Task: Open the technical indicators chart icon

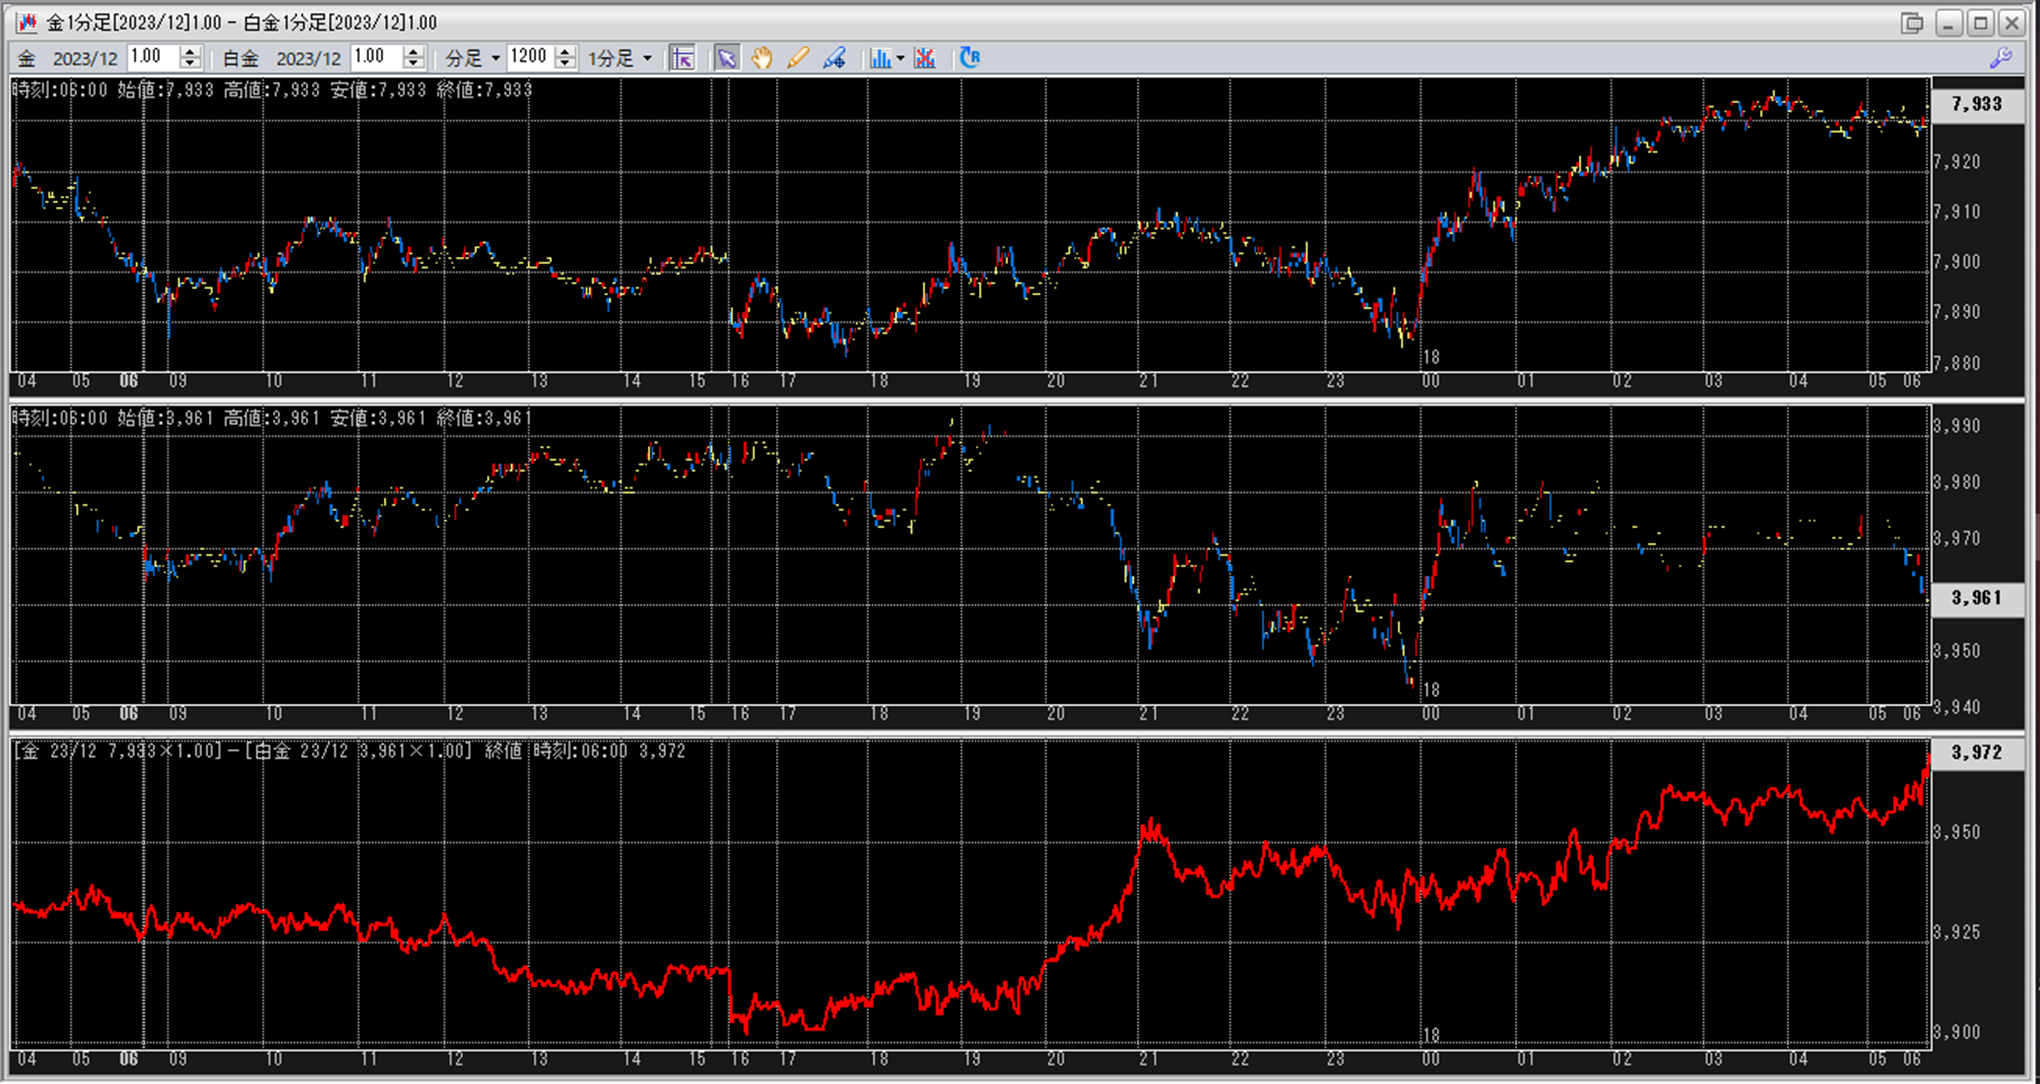Action: click(880, 58)
